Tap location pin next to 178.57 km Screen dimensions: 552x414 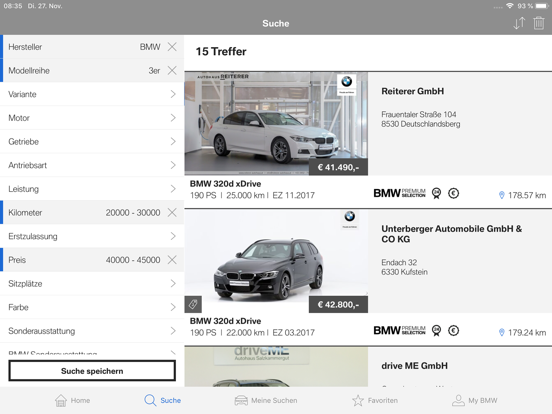point(502,195)
